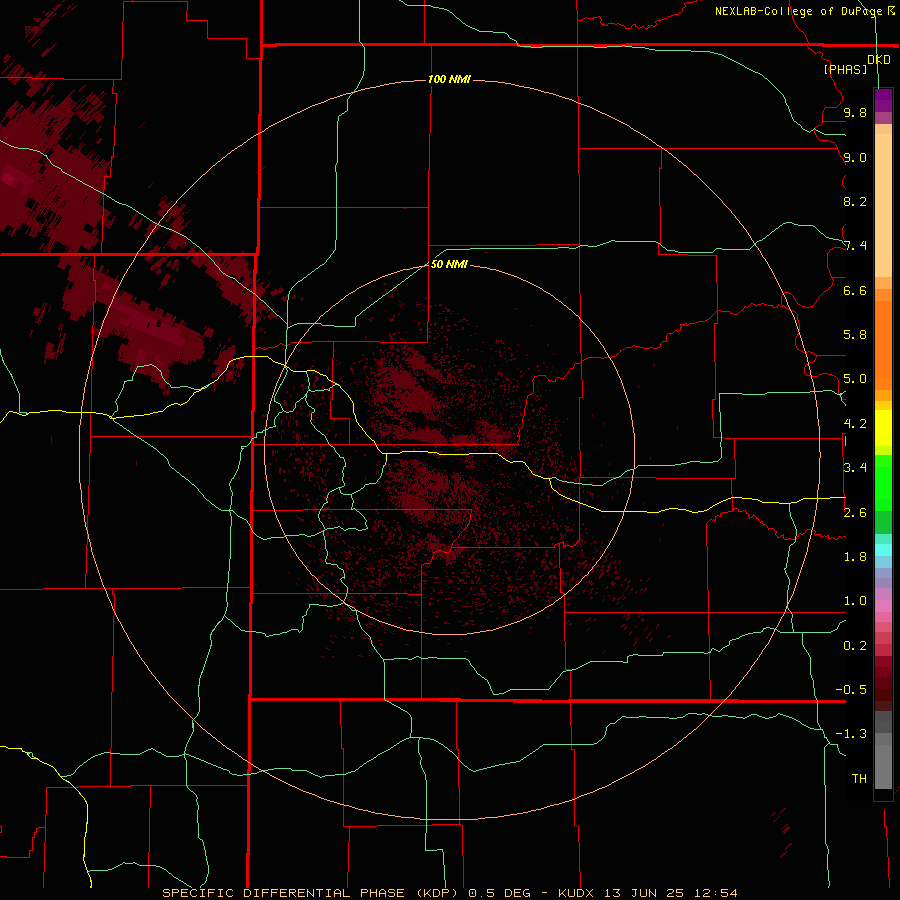
Task: Click the 50 NMI range ring label
Action: click(x=449, y=264)
